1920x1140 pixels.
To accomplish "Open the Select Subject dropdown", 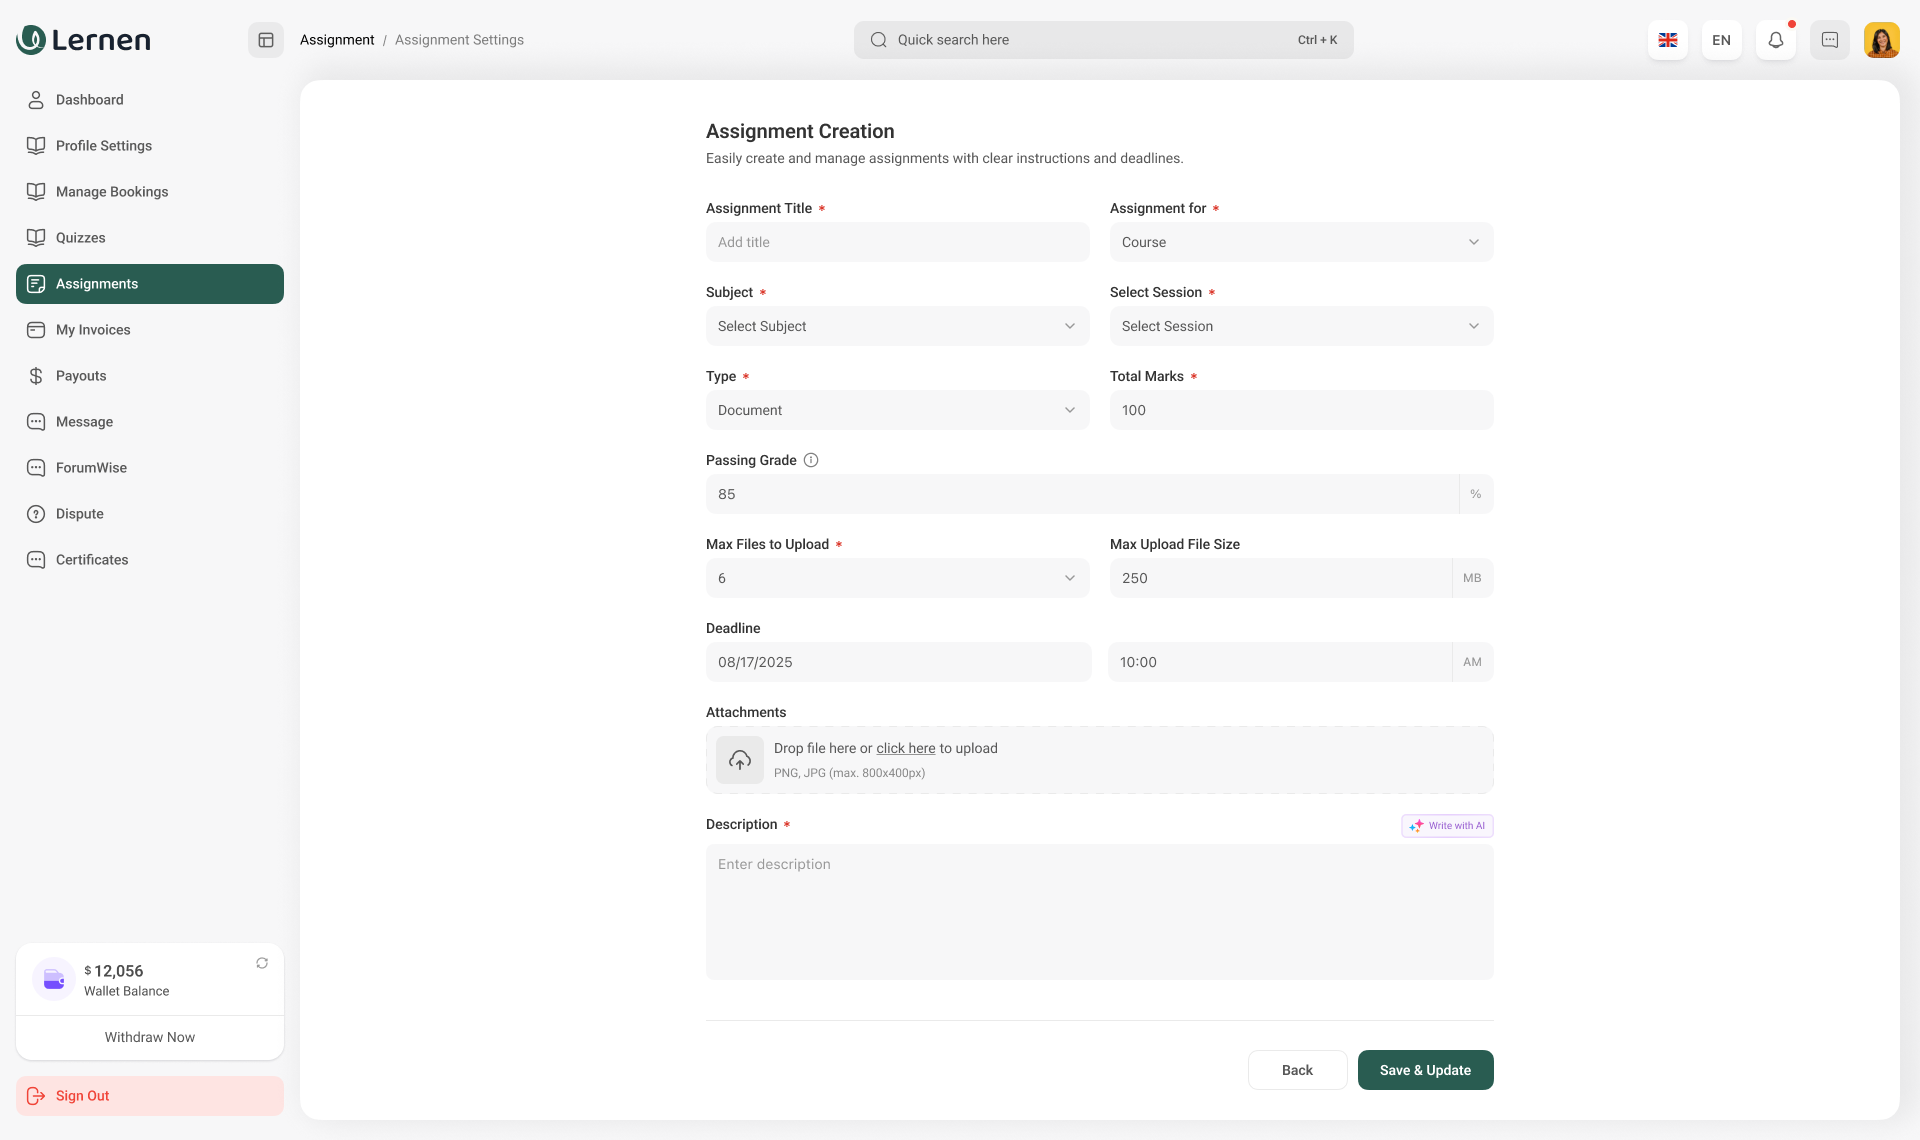I will [897, 326].
